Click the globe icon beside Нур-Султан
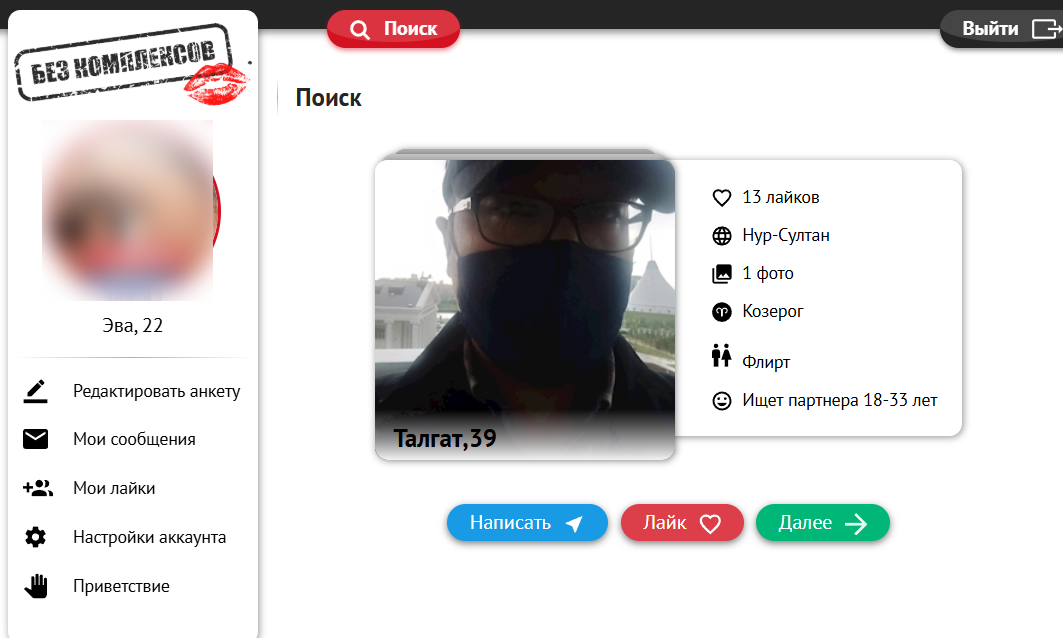The width and height of the screenshot is (1063, 638). pos(721,236)
